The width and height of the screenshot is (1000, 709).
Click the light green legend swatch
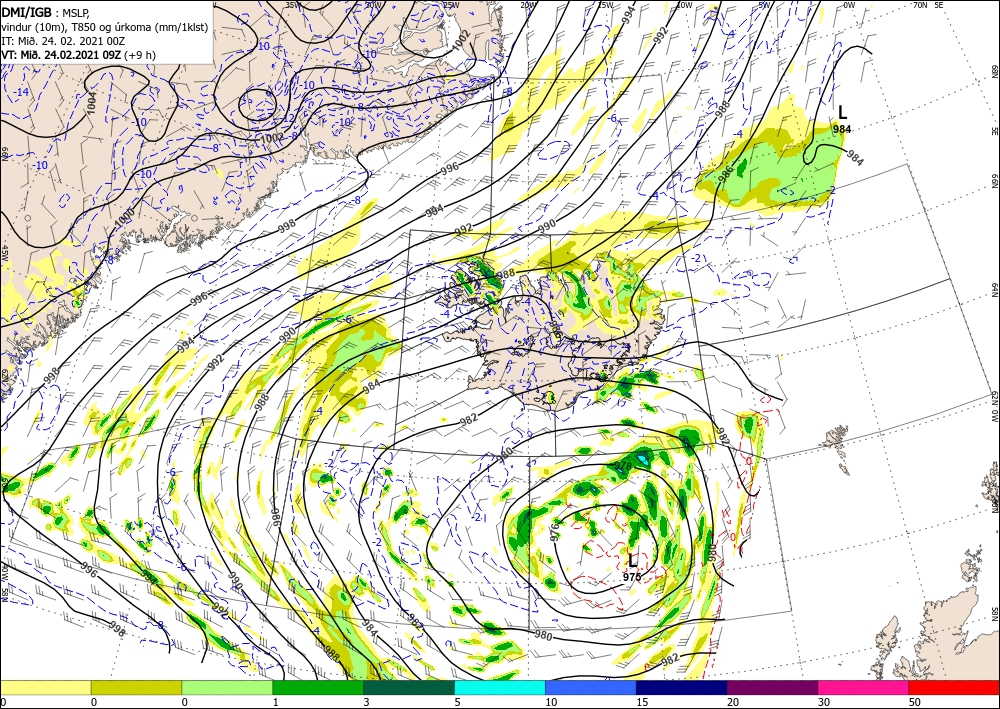[x=227, y=687]
